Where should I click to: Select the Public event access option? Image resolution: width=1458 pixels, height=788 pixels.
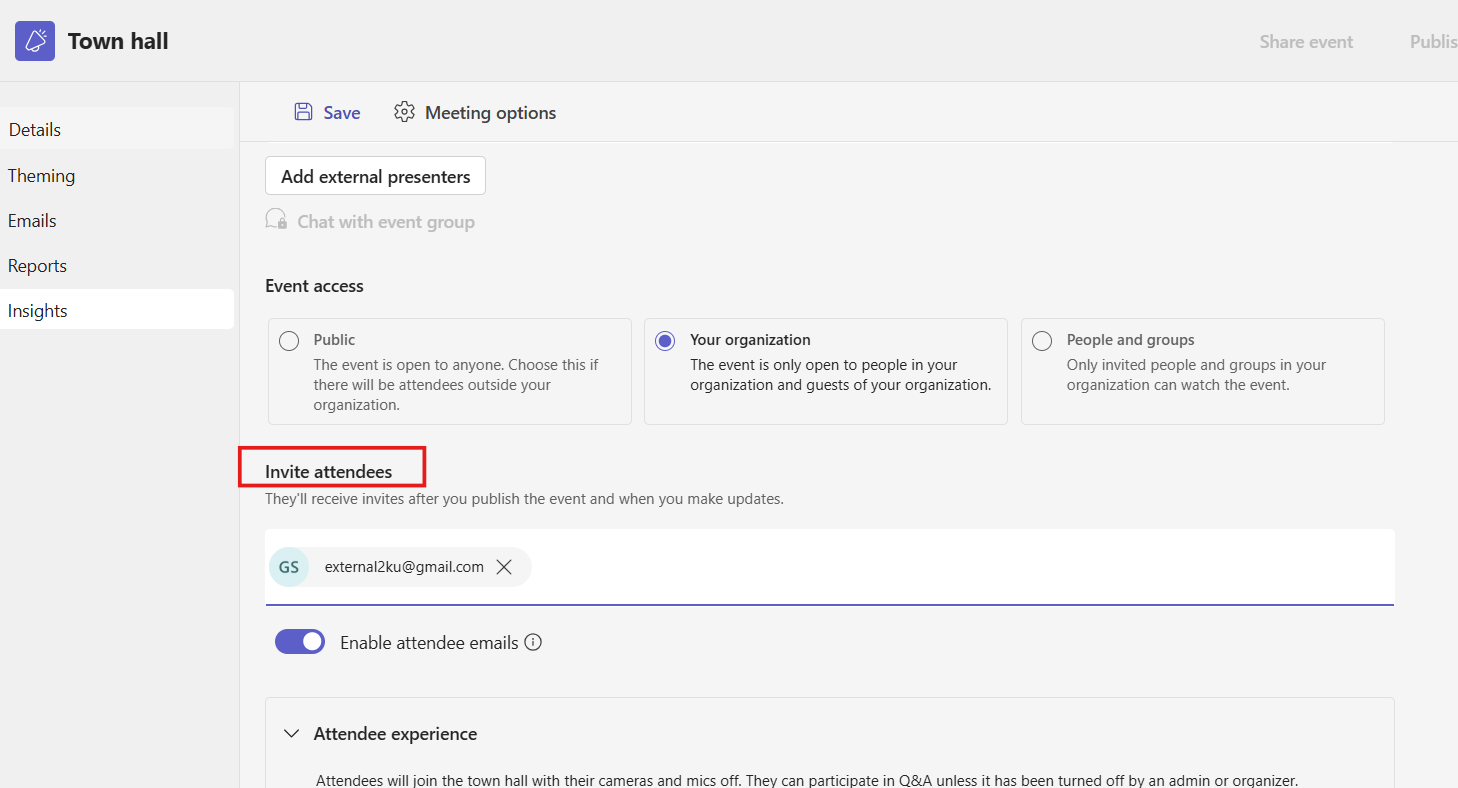click(x=289, y=341)
